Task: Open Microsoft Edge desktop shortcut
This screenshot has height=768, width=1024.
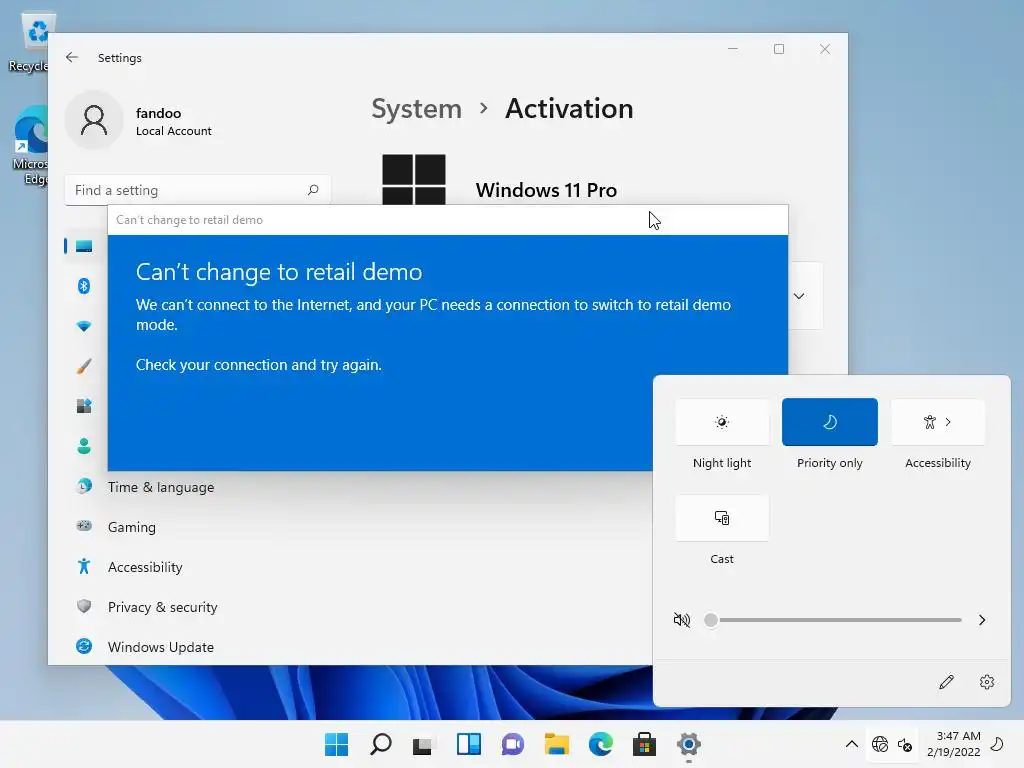Action: point(31,145)
